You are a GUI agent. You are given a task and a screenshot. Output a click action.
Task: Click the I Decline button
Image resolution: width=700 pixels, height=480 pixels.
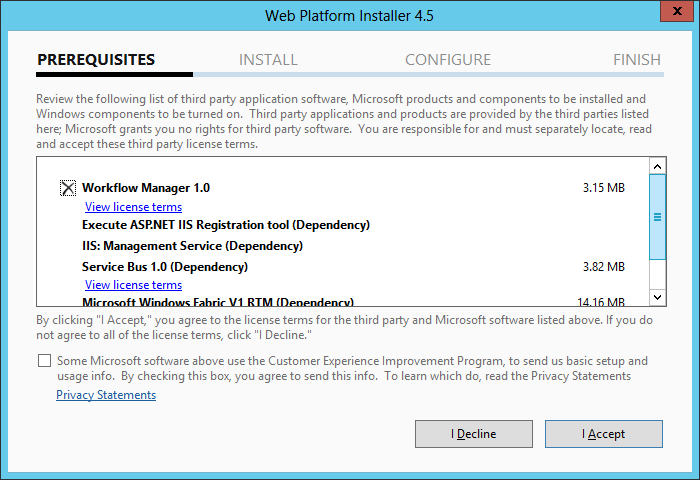tap(474, 434)
